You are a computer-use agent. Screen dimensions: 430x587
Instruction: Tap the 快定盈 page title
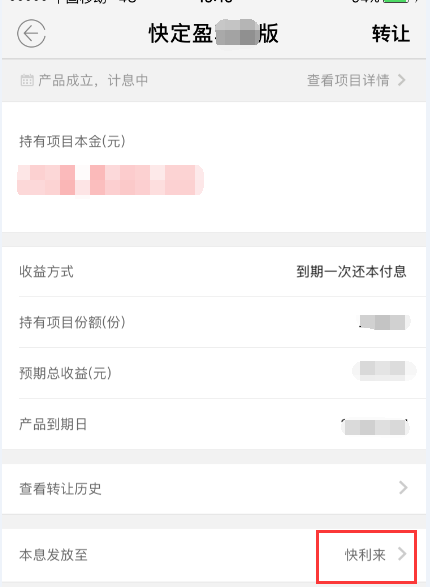pyautogui.click(x=214, y=33)
